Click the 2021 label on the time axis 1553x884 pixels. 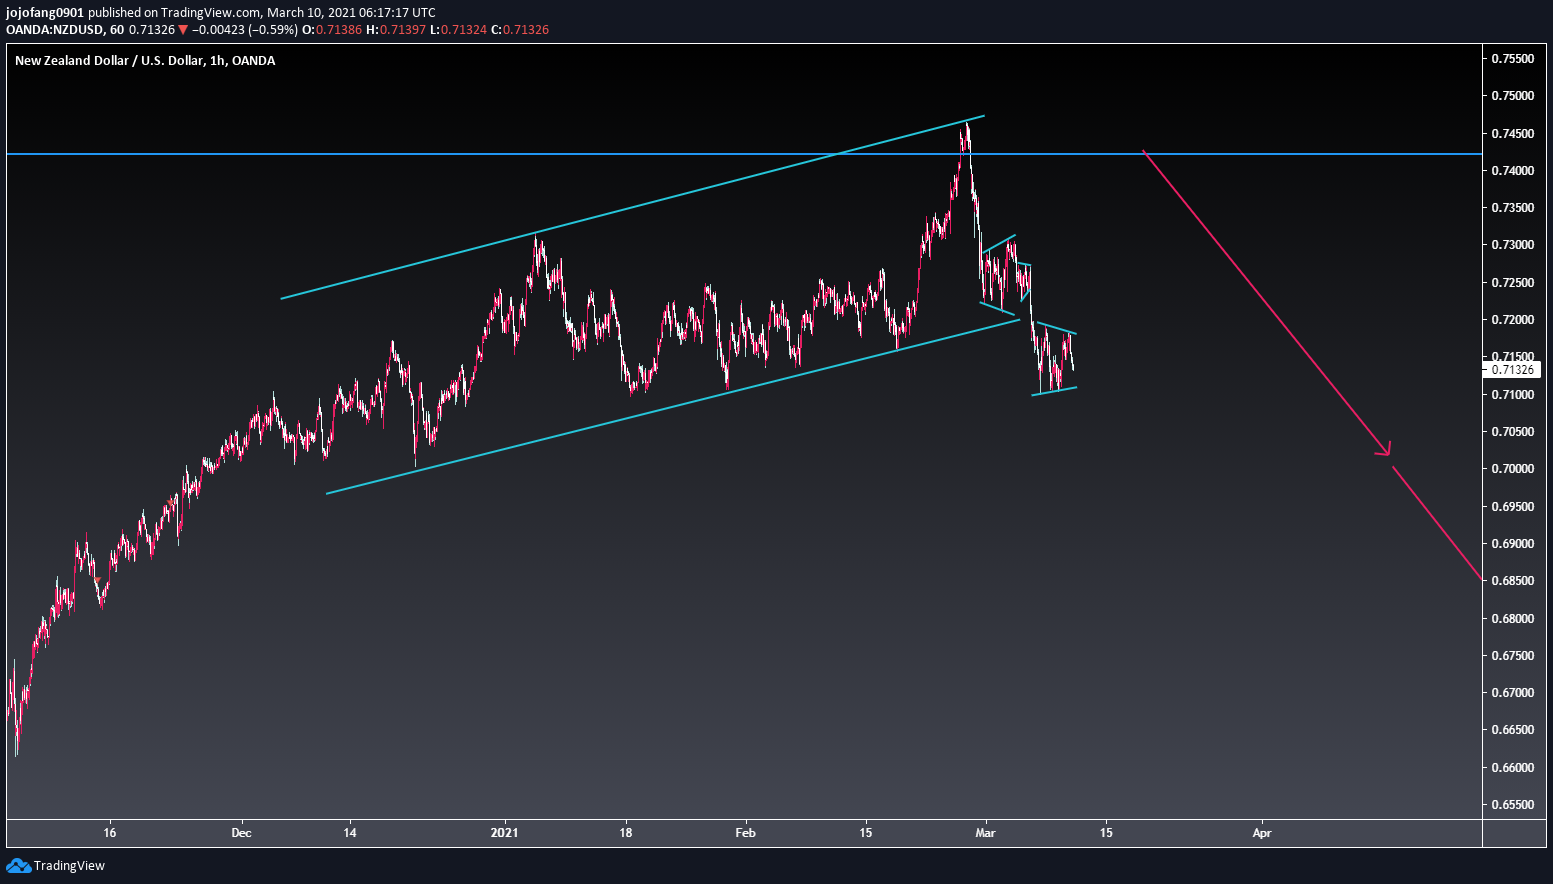(506, 832)
